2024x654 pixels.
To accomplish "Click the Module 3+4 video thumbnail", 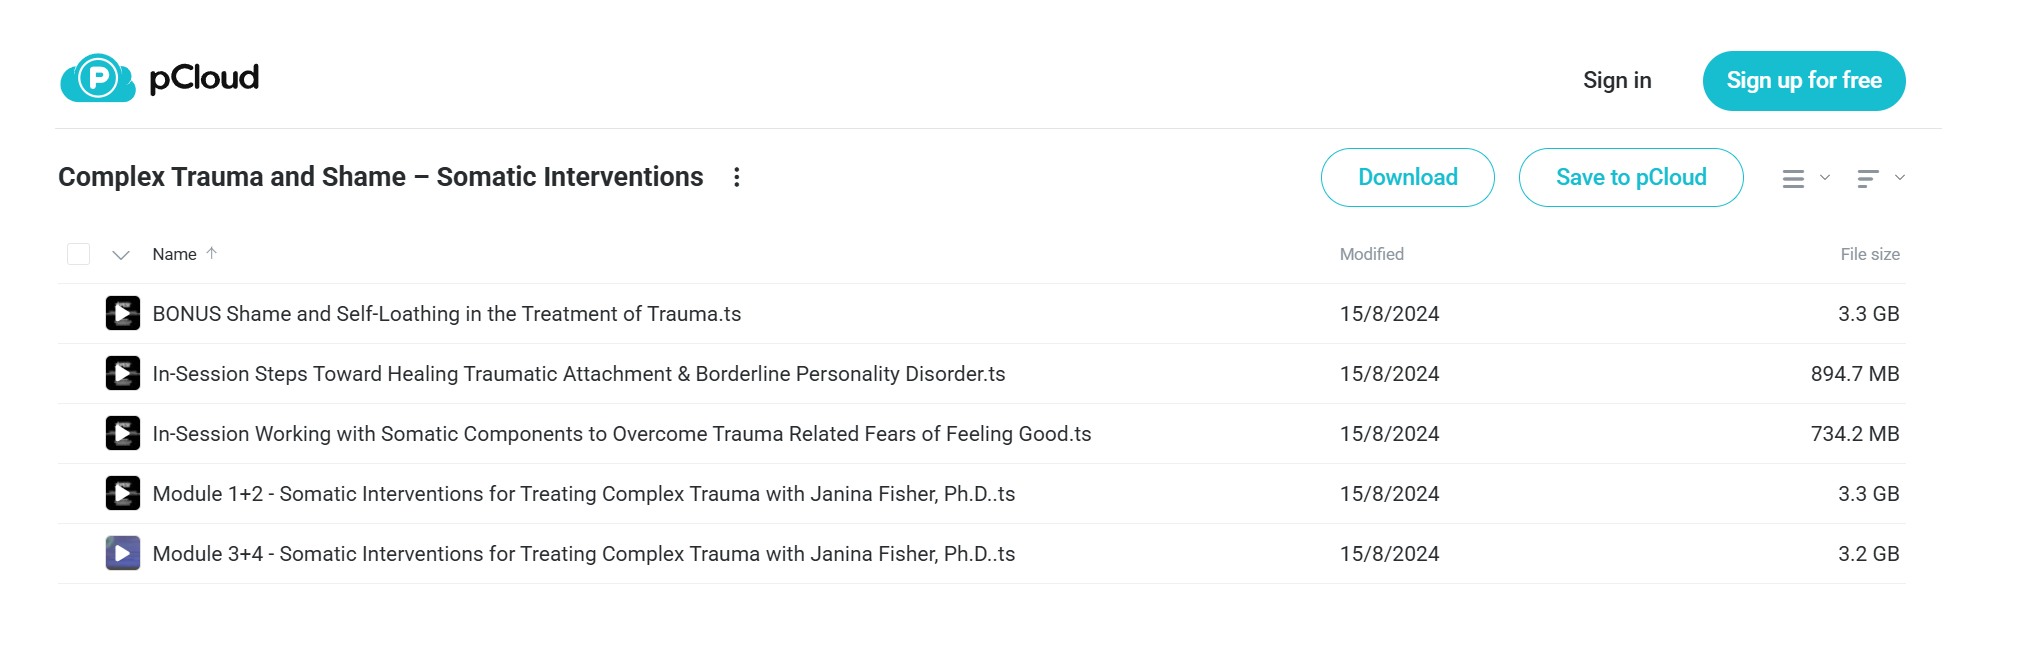I will (123, 553).
